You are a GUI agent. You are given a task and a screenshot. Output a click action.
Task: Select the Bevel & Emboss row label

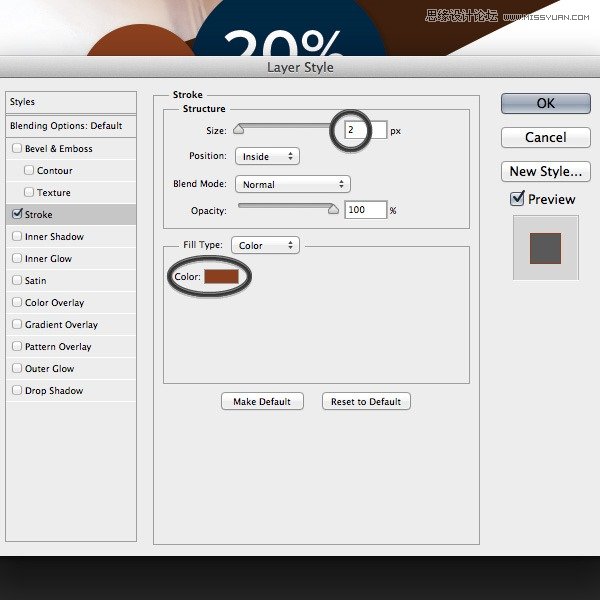(59, 149)
